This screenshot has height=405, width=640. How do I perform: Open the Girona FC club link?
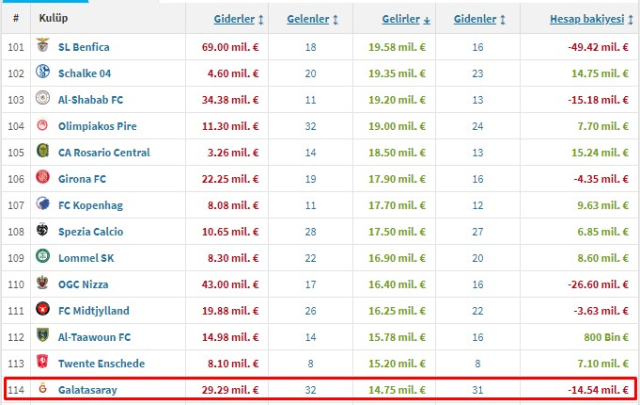pos(82,179)
